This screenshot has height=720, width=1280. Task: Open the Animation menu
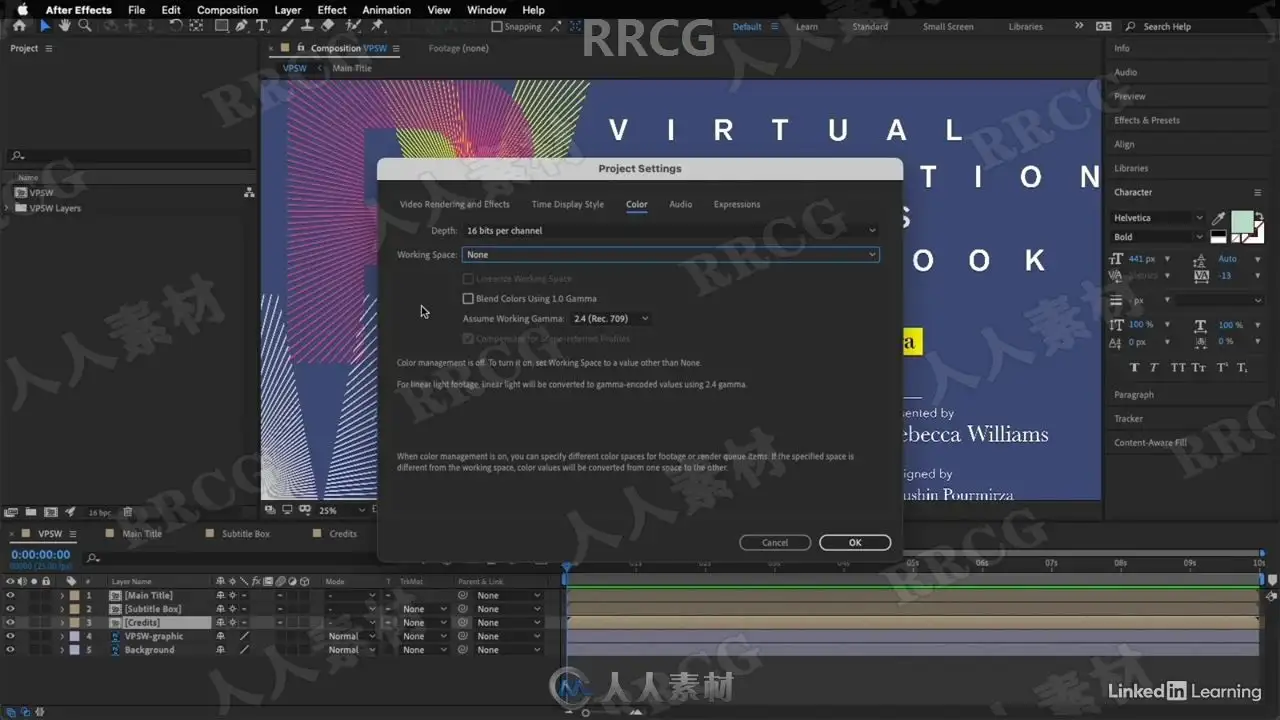(387, 10)
